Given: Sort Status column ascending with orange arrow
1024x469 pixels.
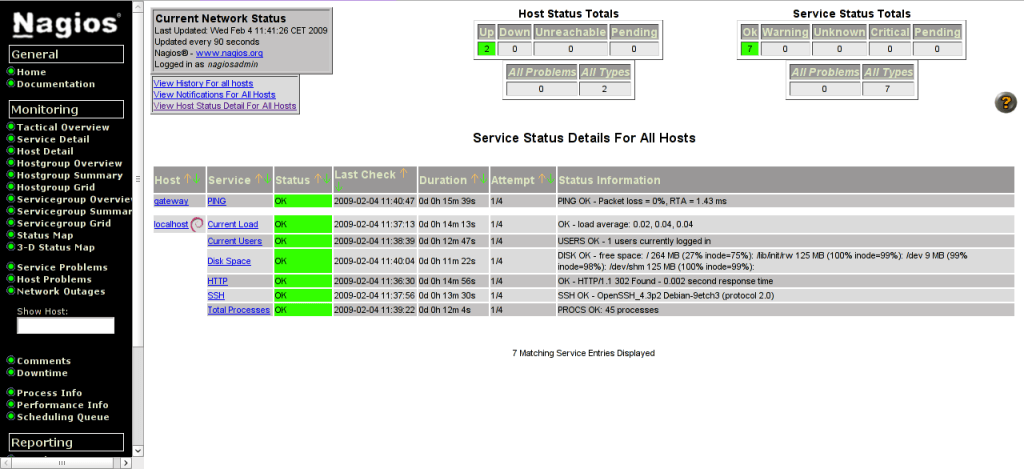Looking at the screenshot, I should point(317,179).
